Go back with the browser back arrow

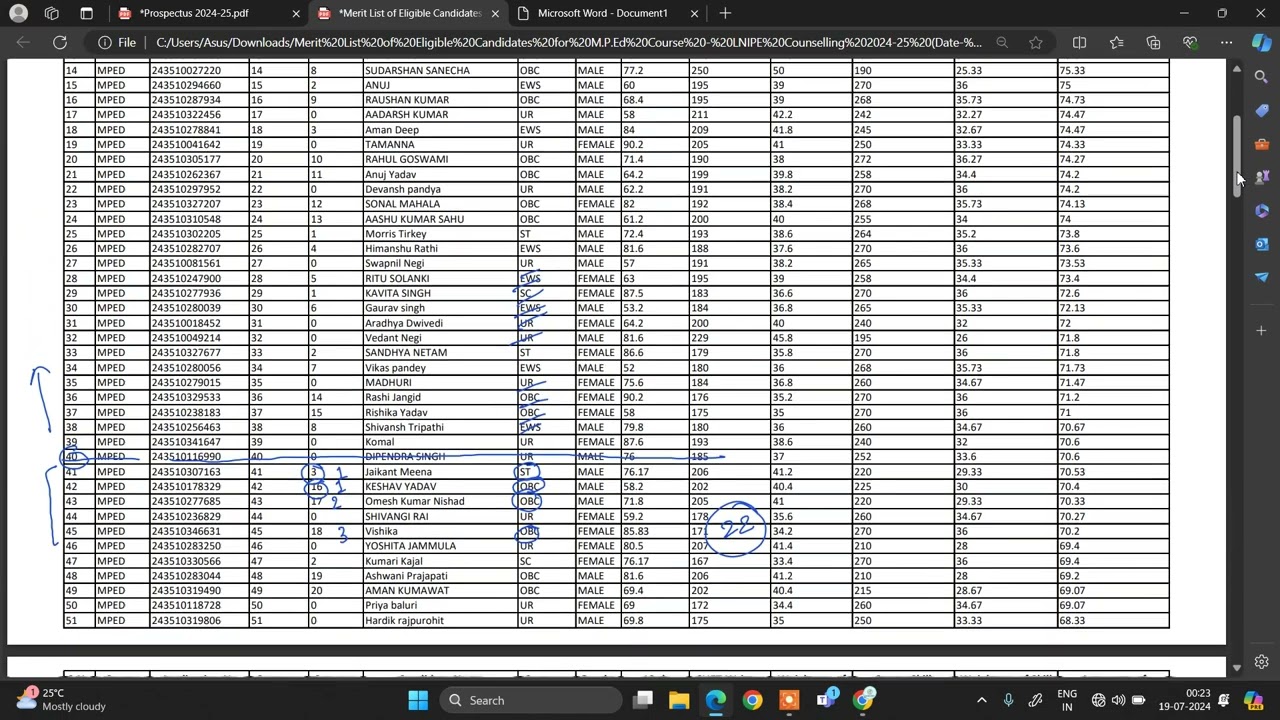tap(24, 43)
